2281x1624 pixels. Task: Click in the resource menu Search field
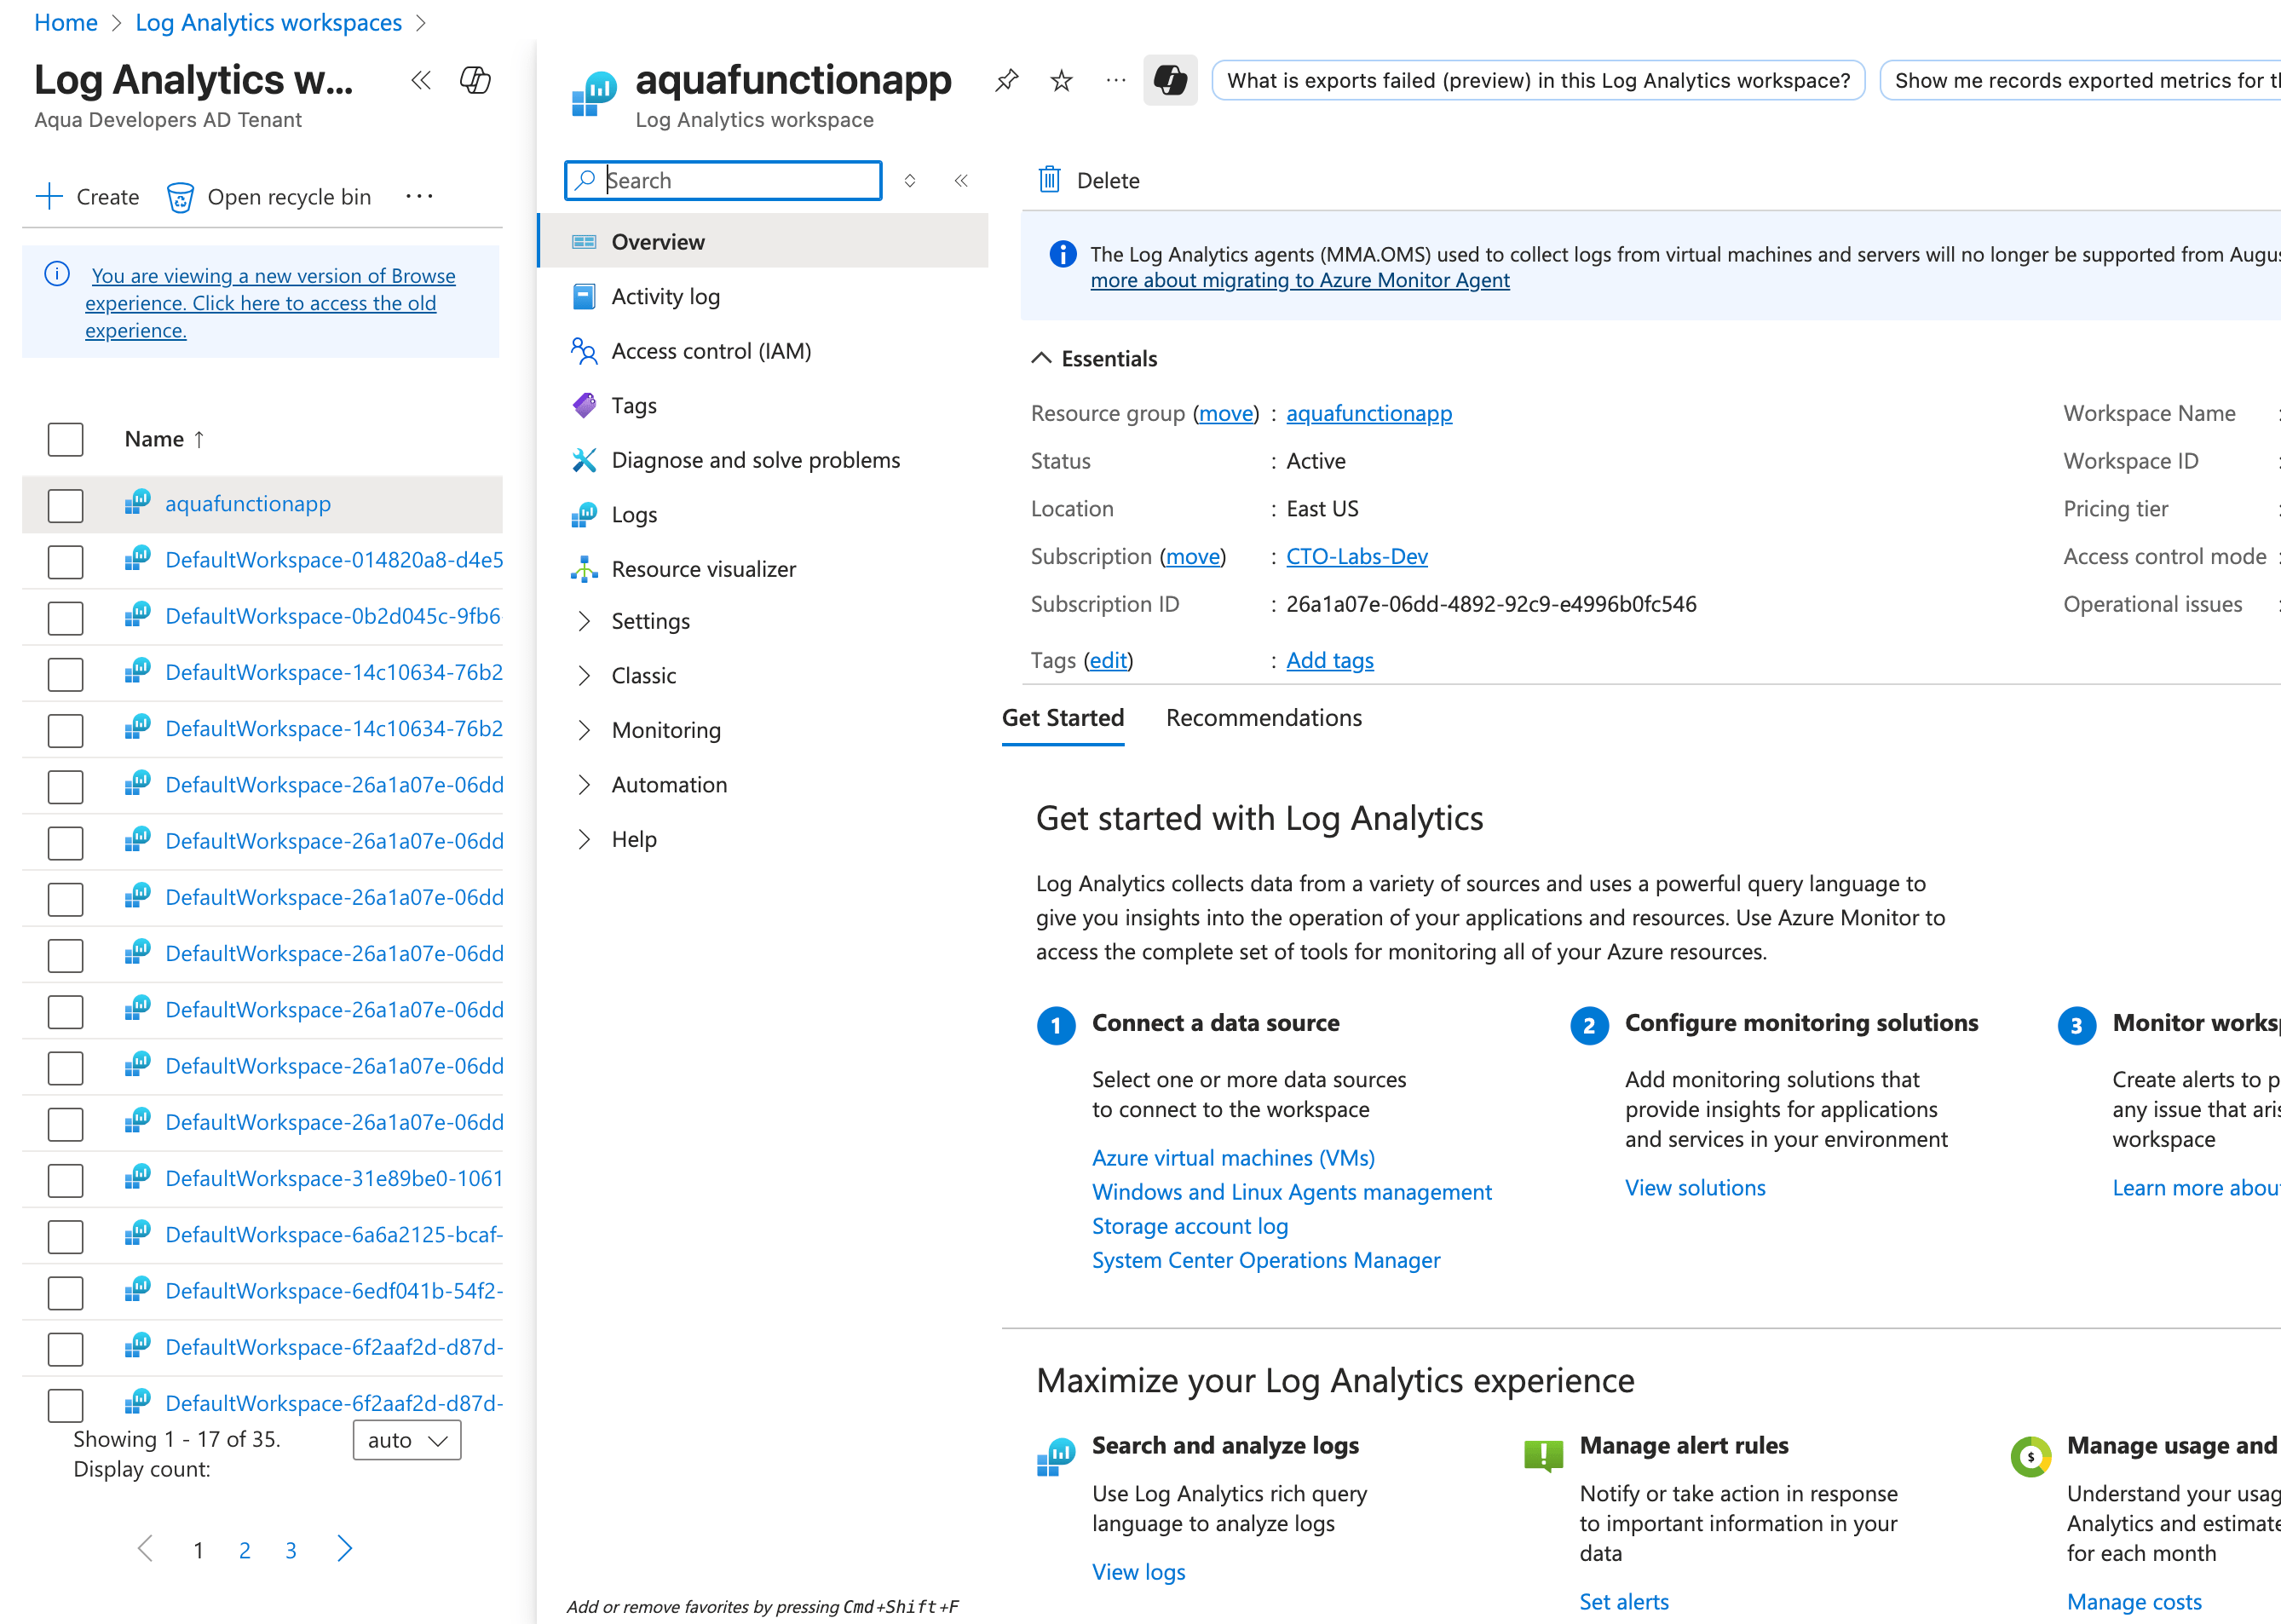tap(723, 181)
